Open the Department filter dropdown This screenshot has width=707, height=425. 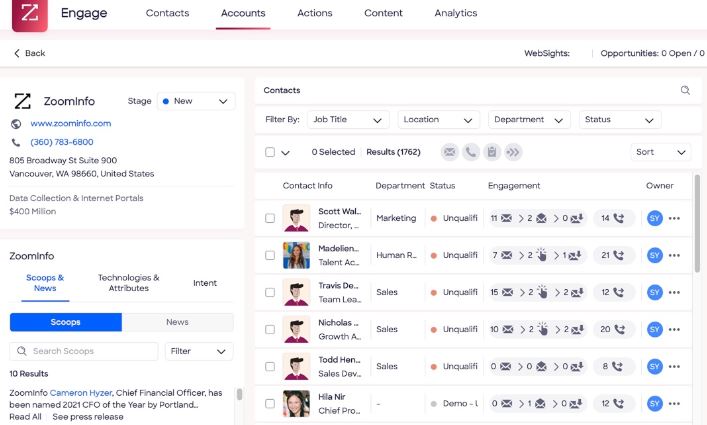(x=529, y=120)
